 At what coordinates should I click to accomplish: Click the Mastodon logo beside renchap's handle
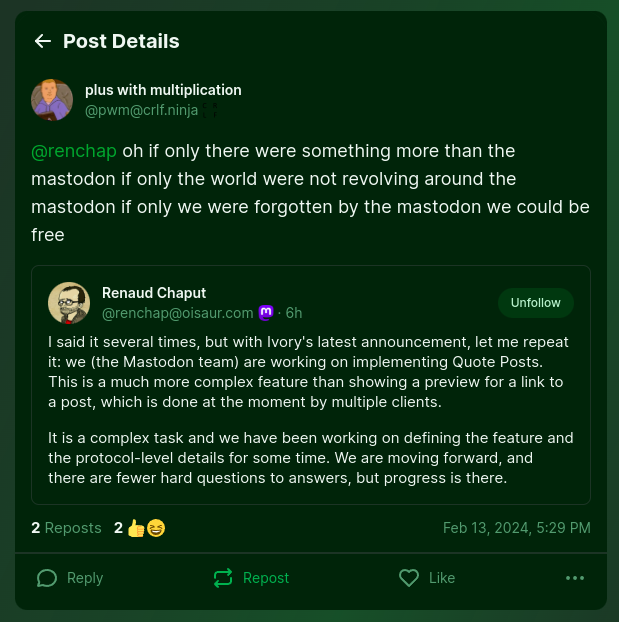tap(266, 313)
